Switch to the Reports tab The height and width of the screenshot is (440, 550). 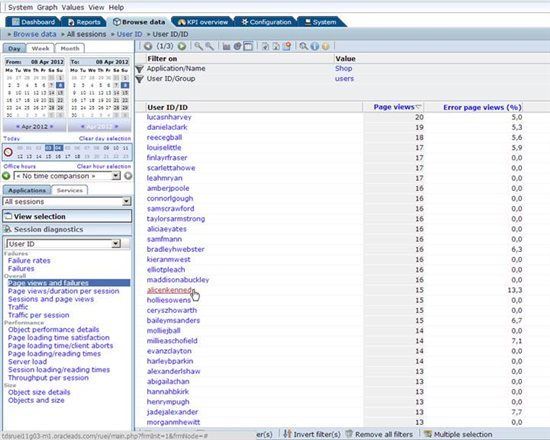84,22
